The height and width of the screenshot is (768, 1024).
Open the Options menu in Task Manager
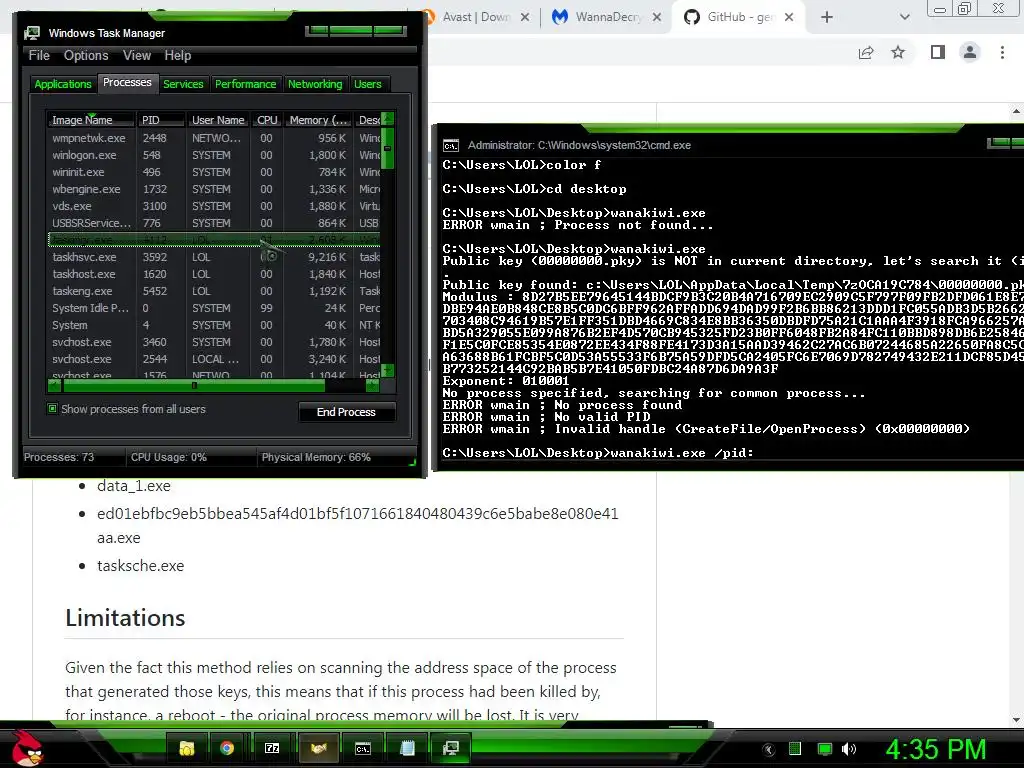coord(86,56)
